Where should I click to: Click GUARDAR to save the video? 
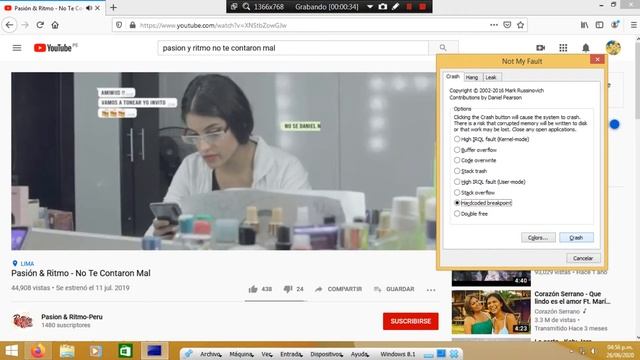coord(394,289)
